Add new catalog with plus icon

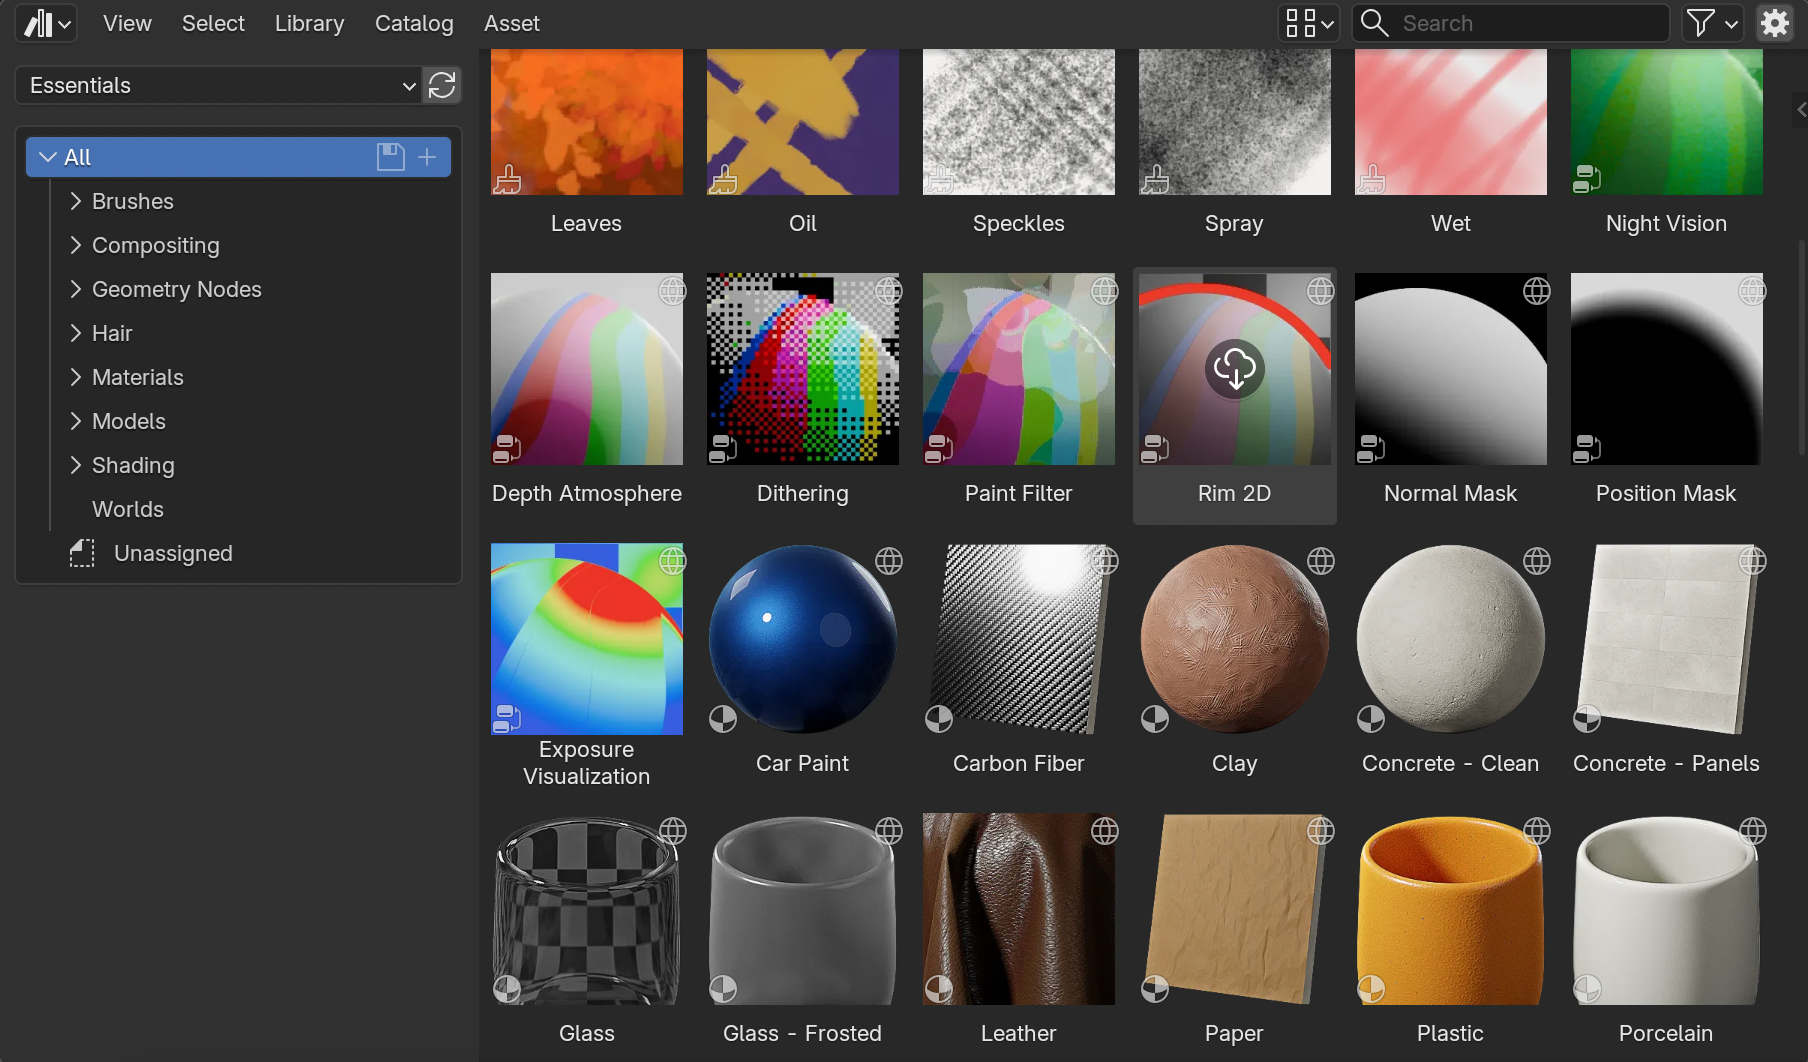pos(427,157)
